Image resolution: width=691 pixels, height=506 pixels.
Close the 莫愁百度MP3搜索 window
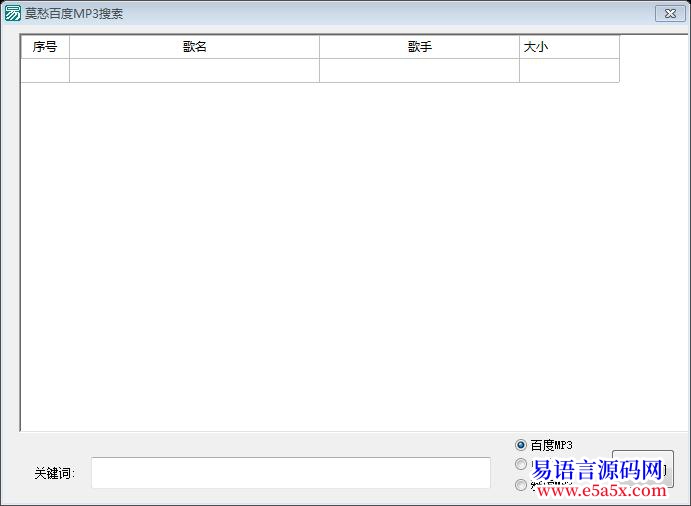coord(670,14)
